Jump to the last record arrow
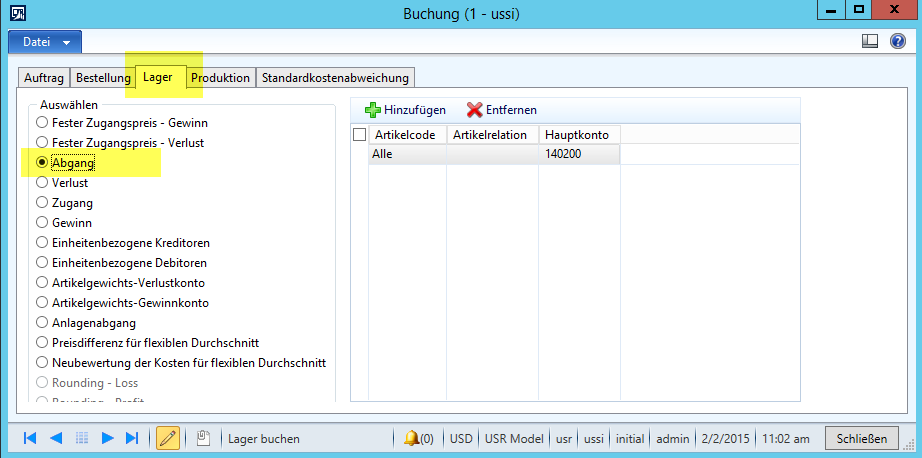This screenshot has width=922, height=458. pyautogui.click(x=132, y=438)
